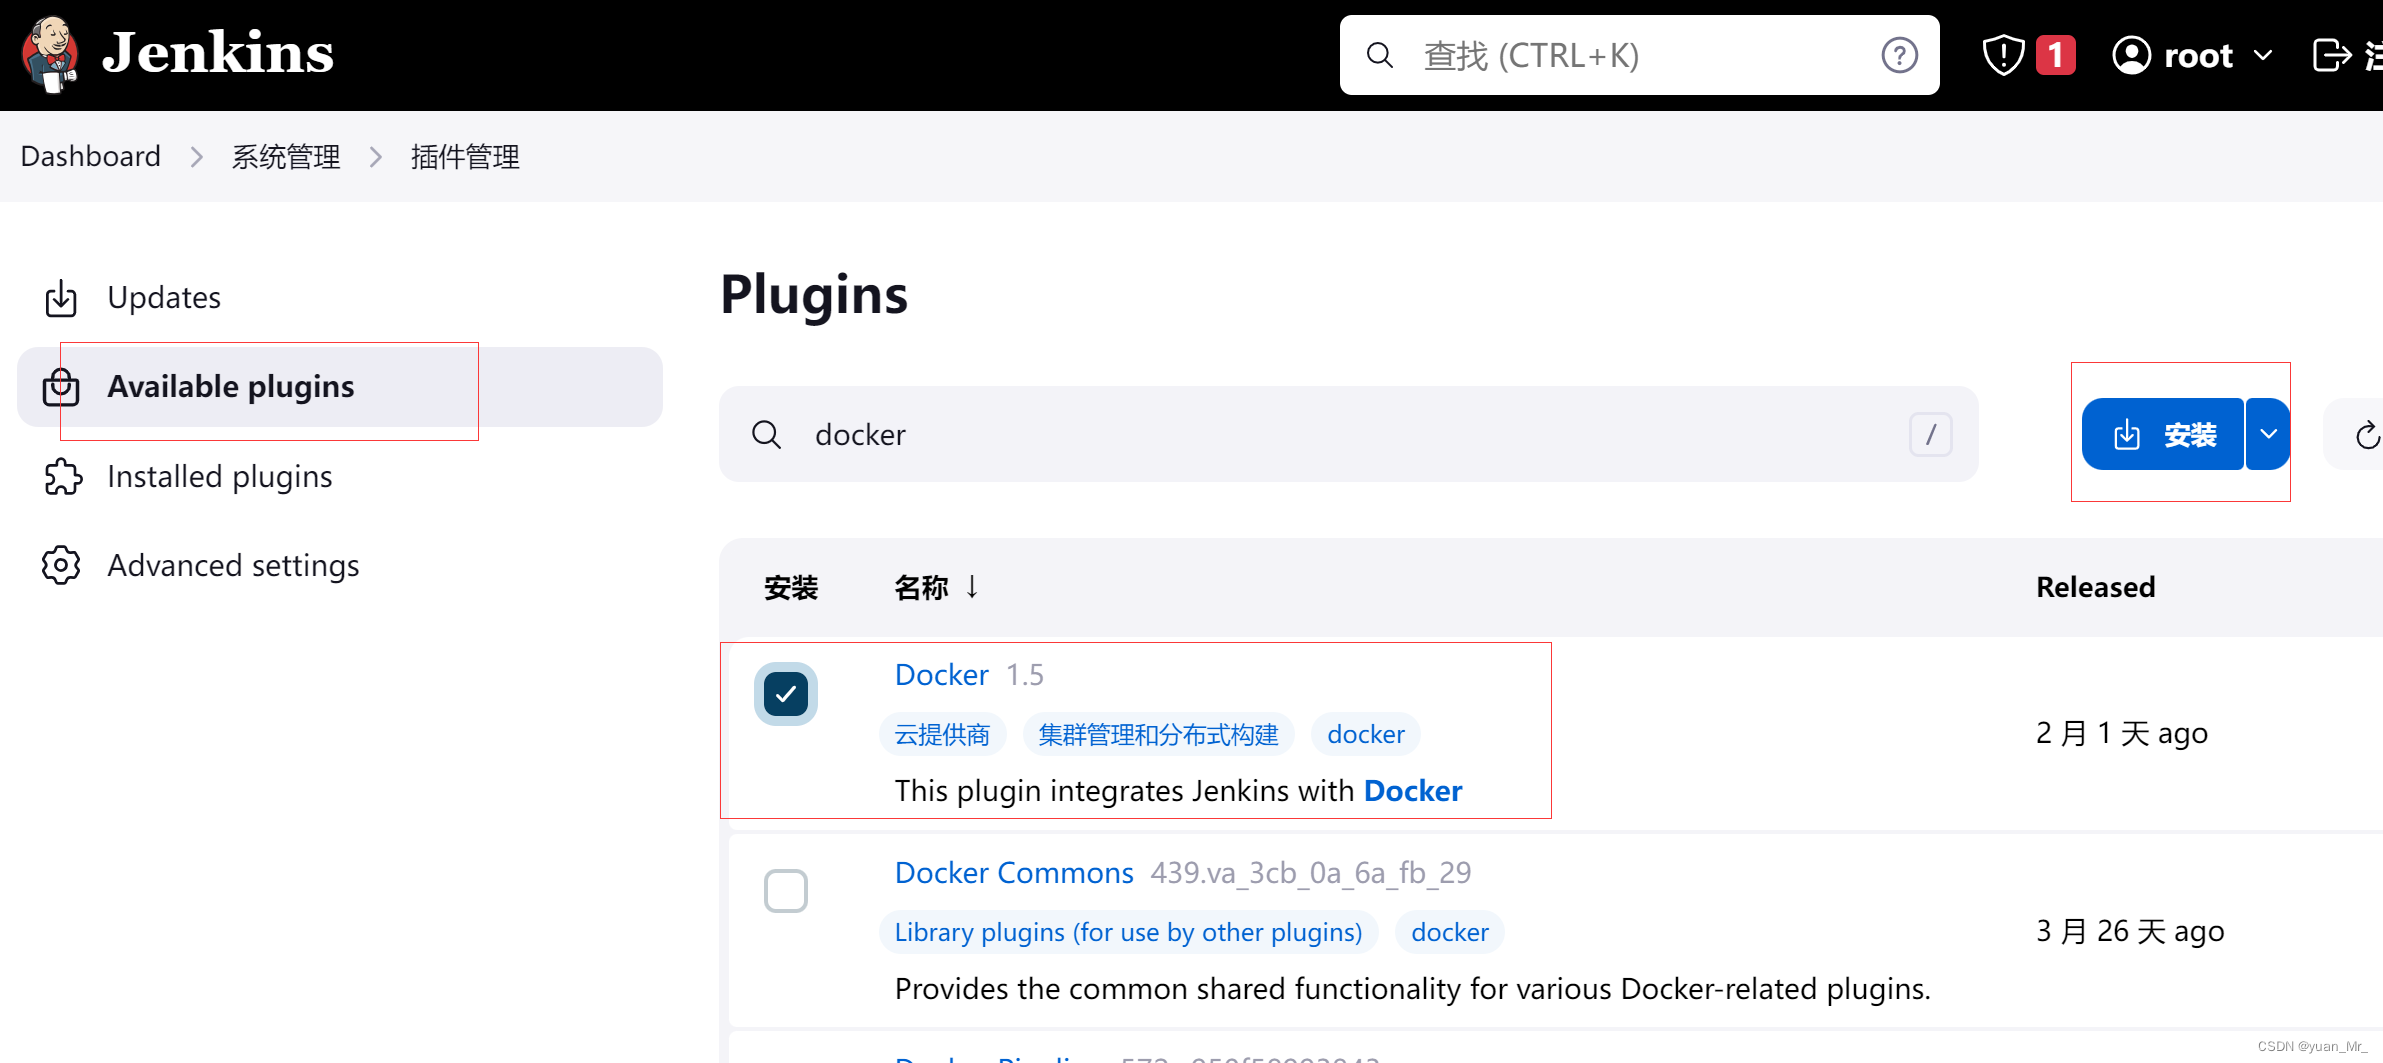Click the magnifier icon in header search
The image size is (2383, 1063).
click(1380, 55)
